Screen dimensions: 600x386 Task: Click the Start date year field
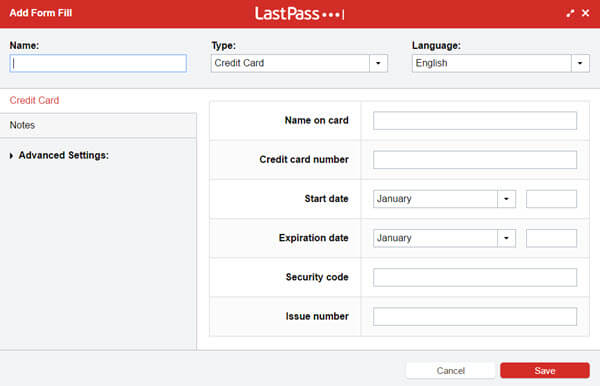click(551, 199)
